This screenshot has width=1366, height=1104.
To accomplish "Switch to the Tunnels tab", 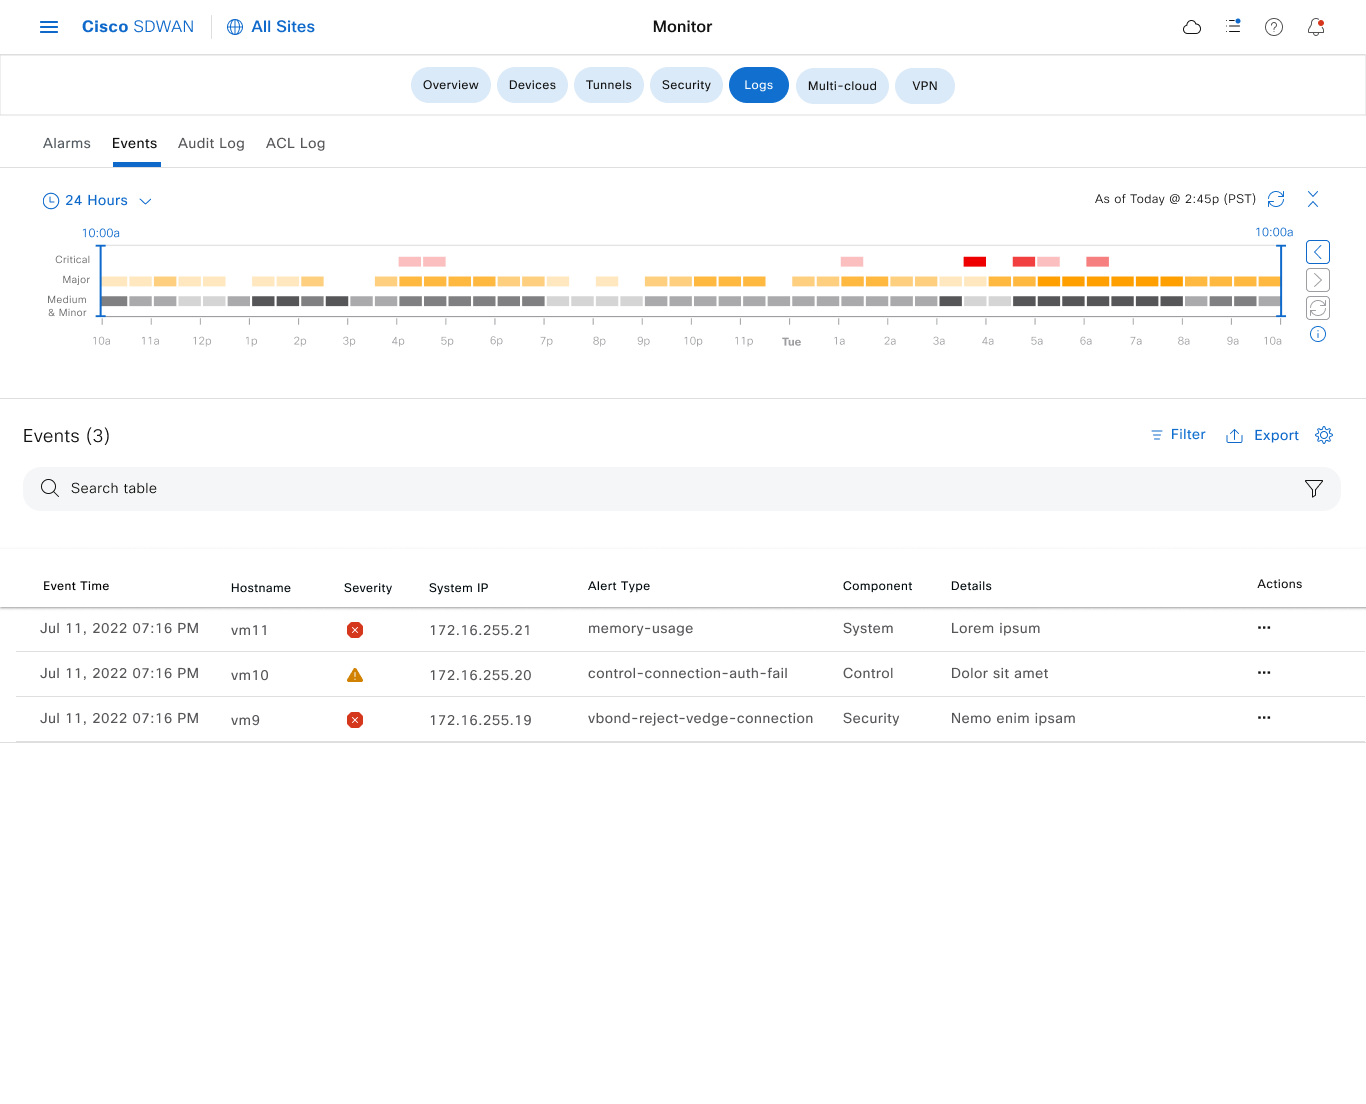I will point(609,86).
